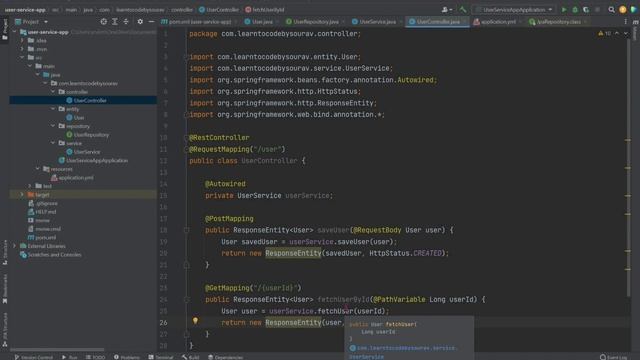Click Expand All in Project panel
Image resolution: width=640 pixels, height=360 pixels.
[115, 22]
